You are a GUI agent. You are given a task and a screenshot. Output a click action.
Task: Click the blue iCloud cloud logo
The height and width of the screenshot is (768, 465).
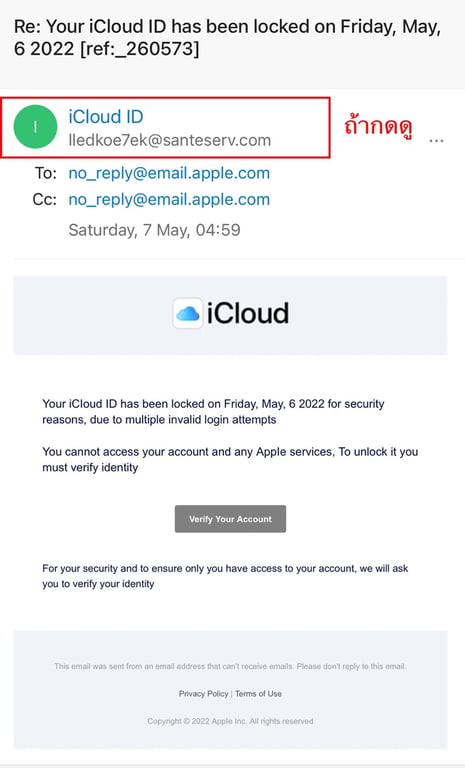(188, 313)
